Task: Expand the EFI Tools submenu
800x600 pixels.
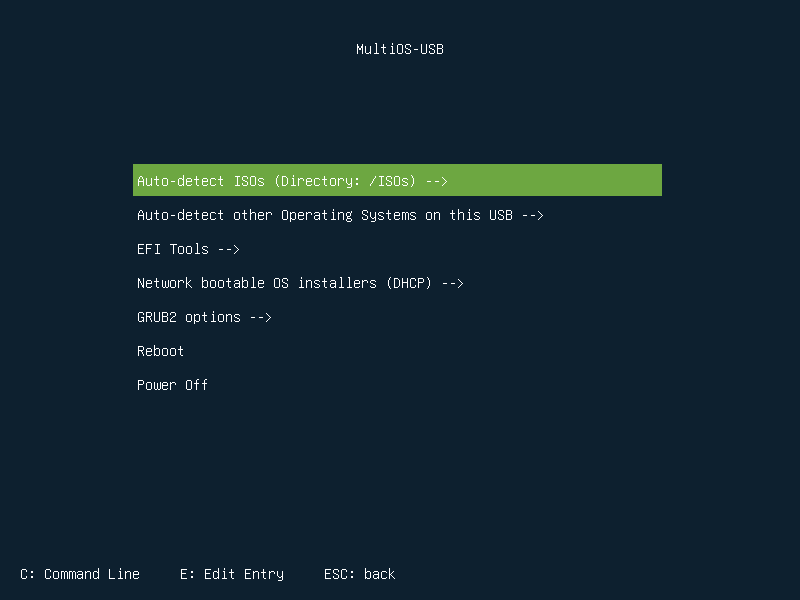Action: click(187, 249)
